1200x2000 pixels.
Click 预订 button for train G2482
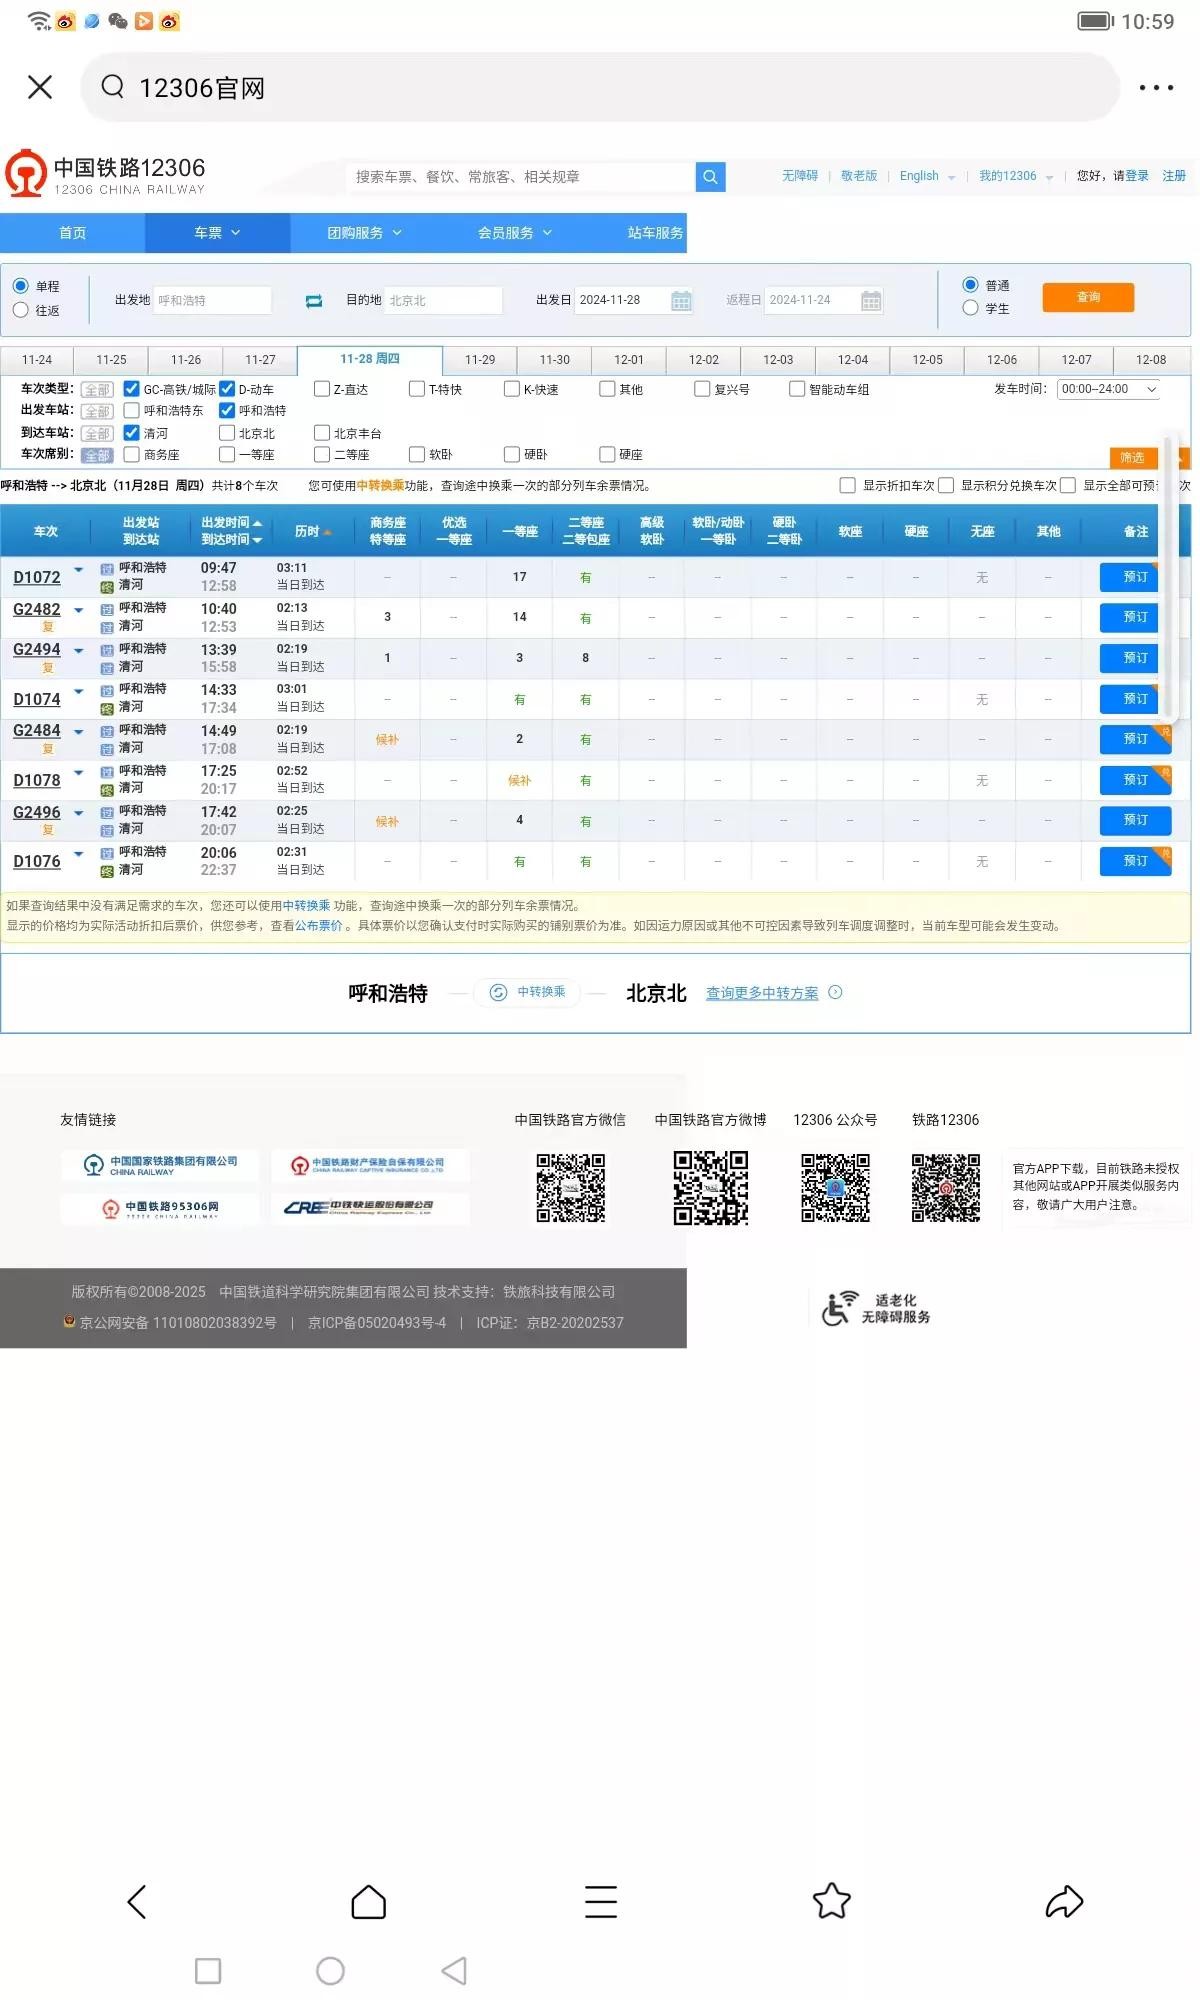[1134, 617]
